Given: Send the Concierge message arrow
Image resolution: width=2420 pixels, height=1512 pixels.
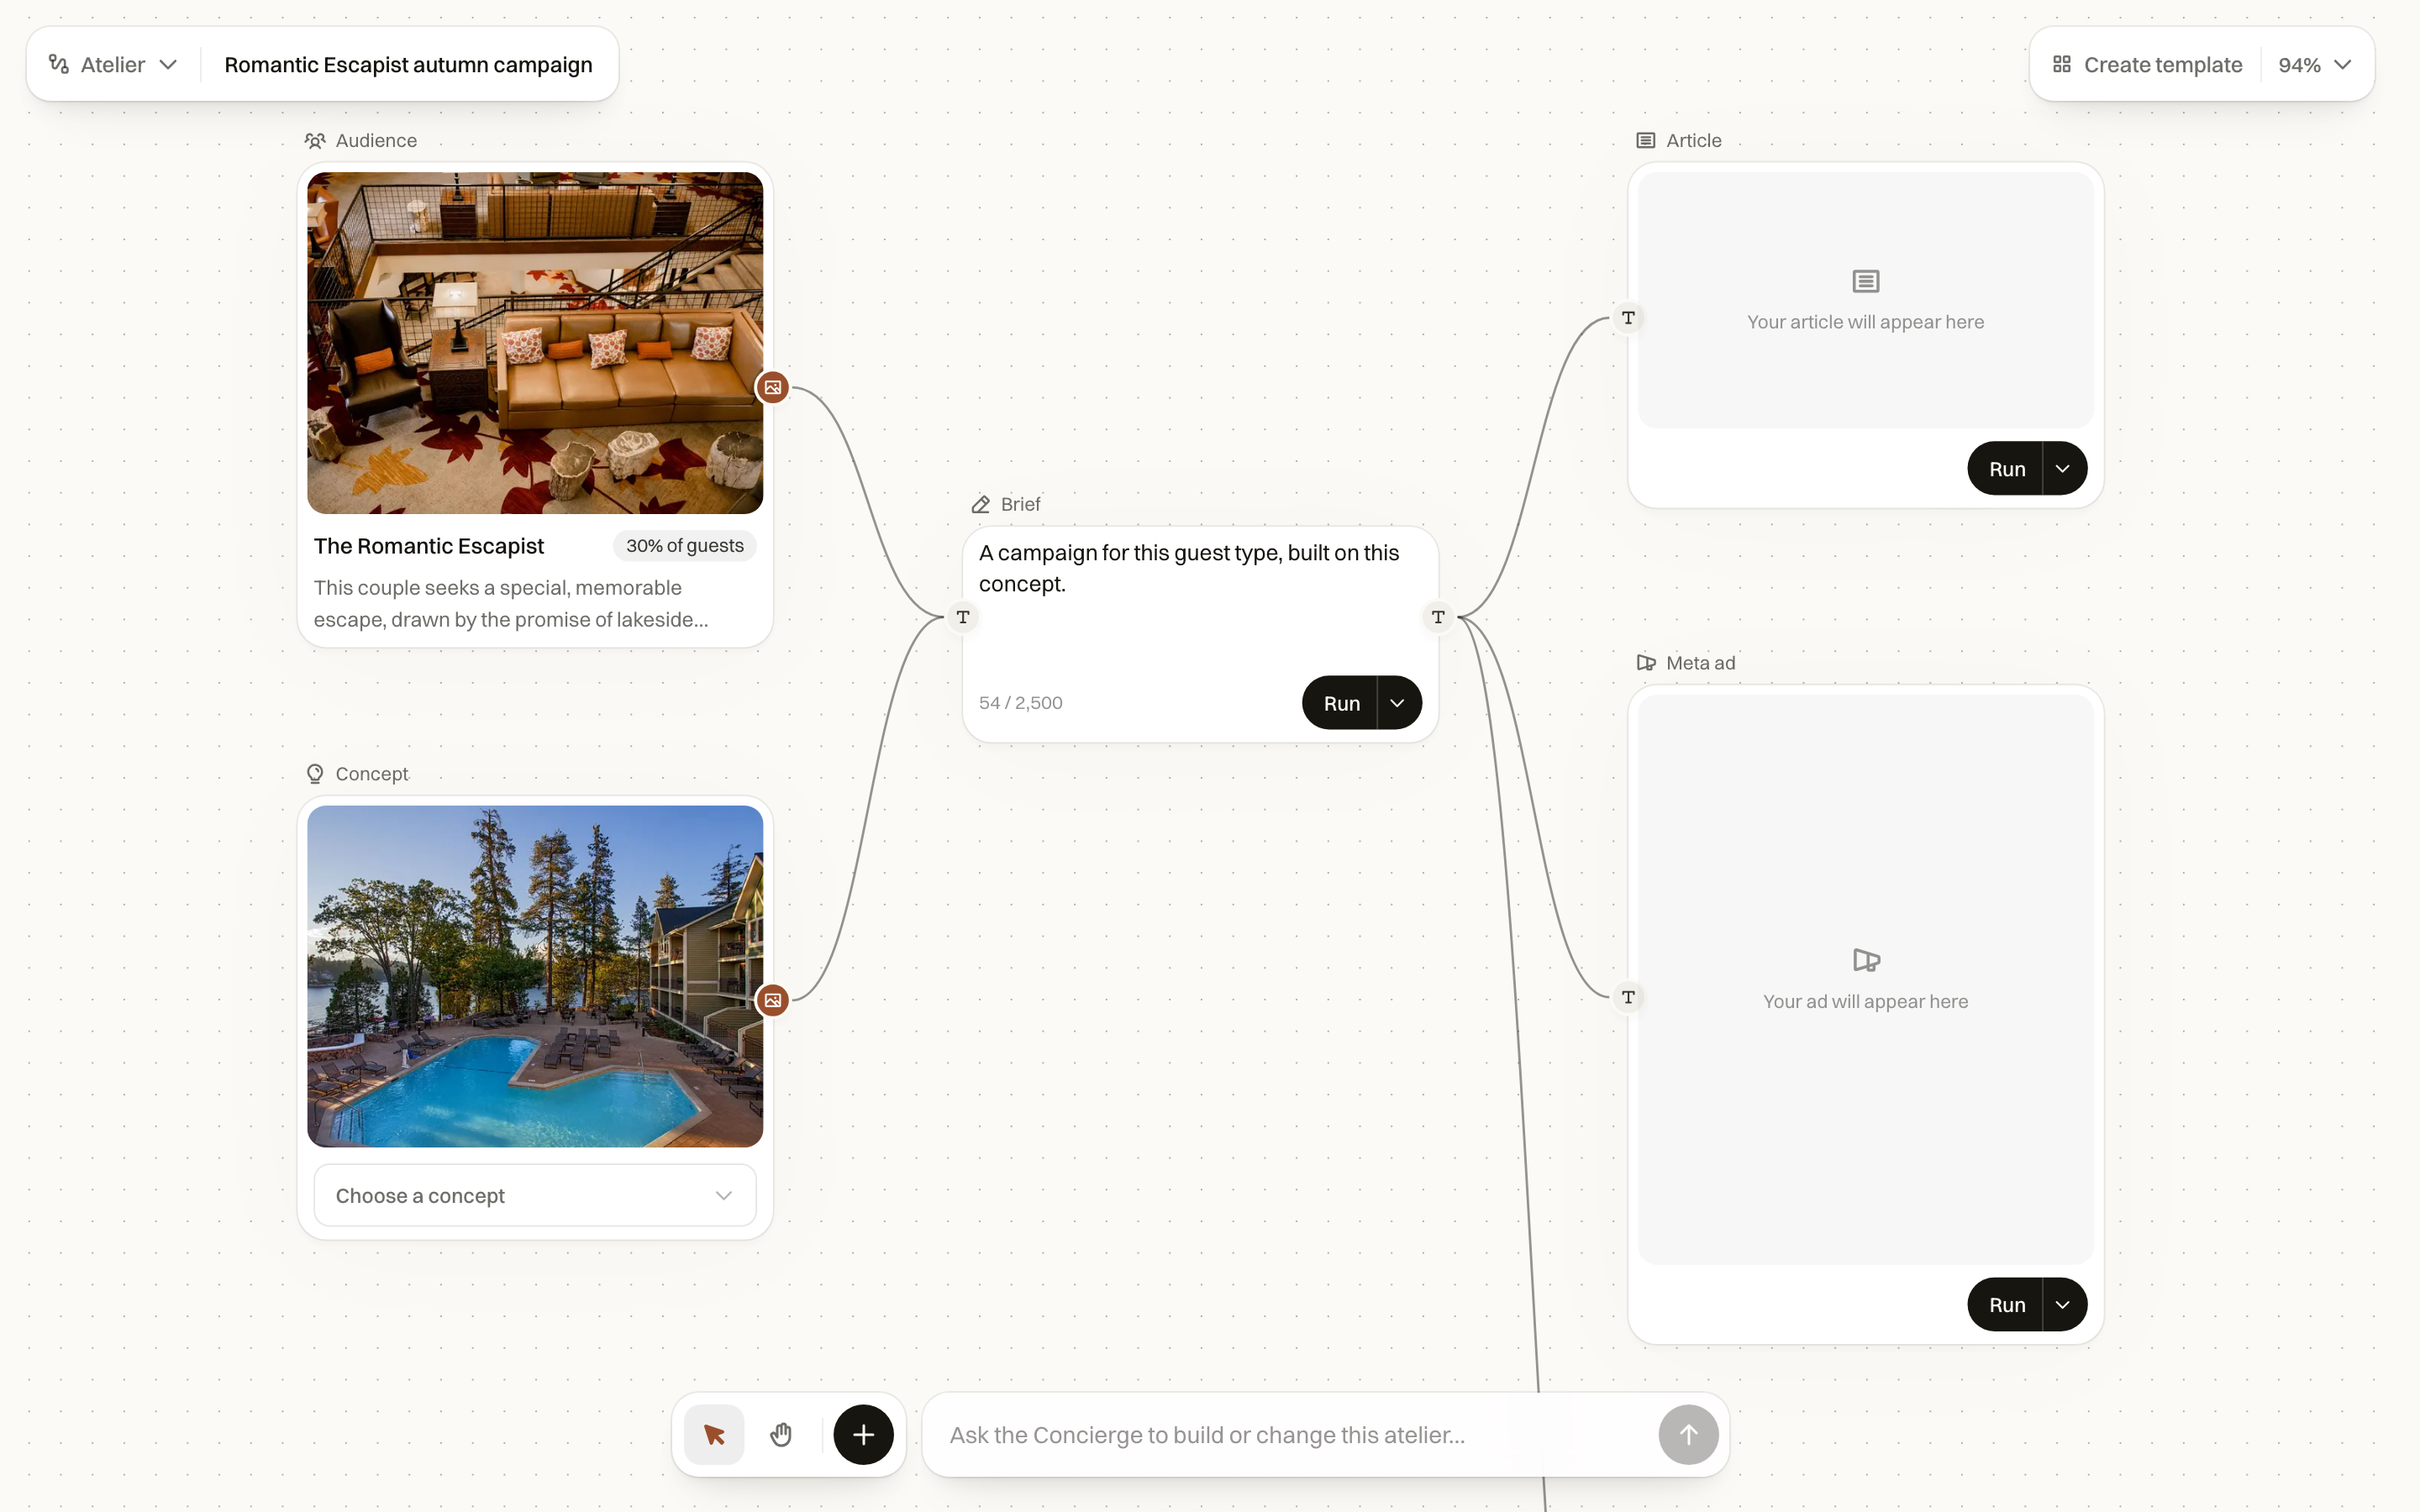Looking at the screenshot, I should (1688, 1435).
